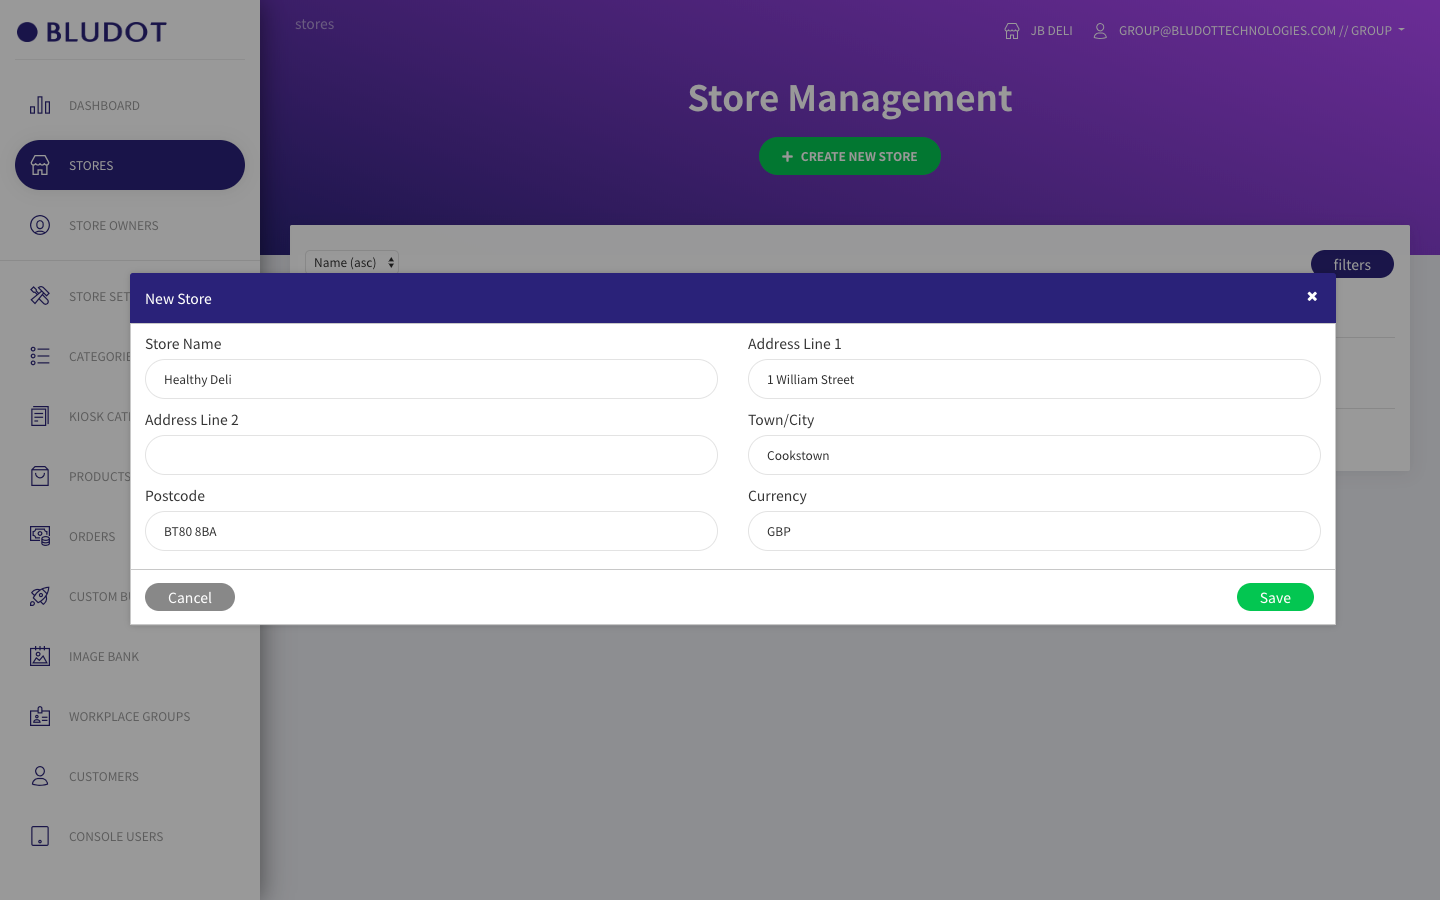Select the Console Users icon
Screen dimensions: 1440x900
coord(40,836)
